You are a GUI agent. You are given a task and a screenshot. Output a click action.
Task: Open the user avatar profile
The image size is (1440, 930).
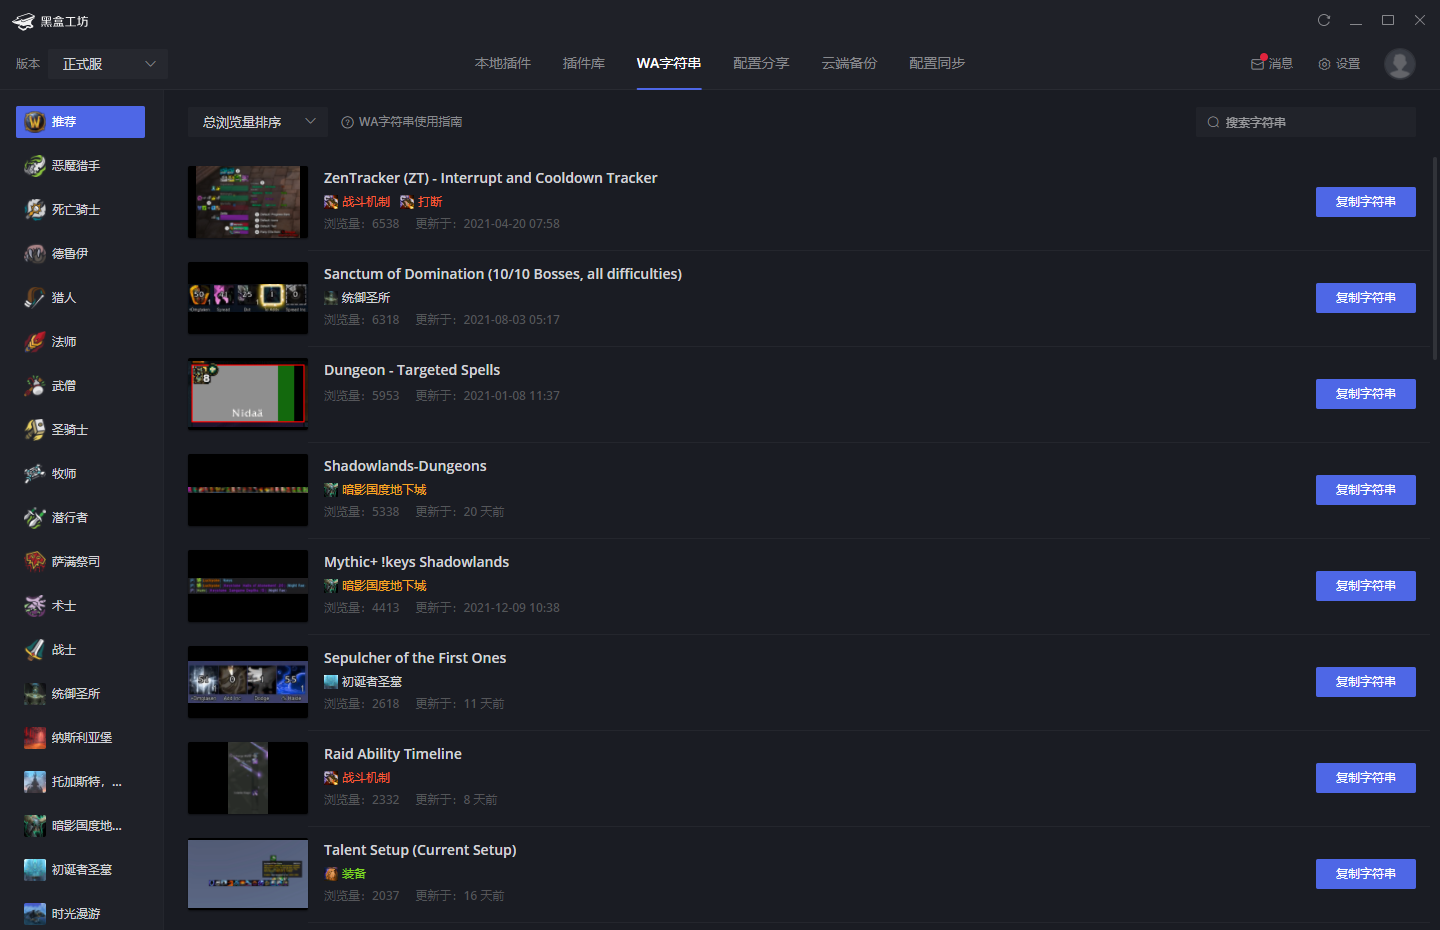pyautogui.click(x=1399, y=64)
